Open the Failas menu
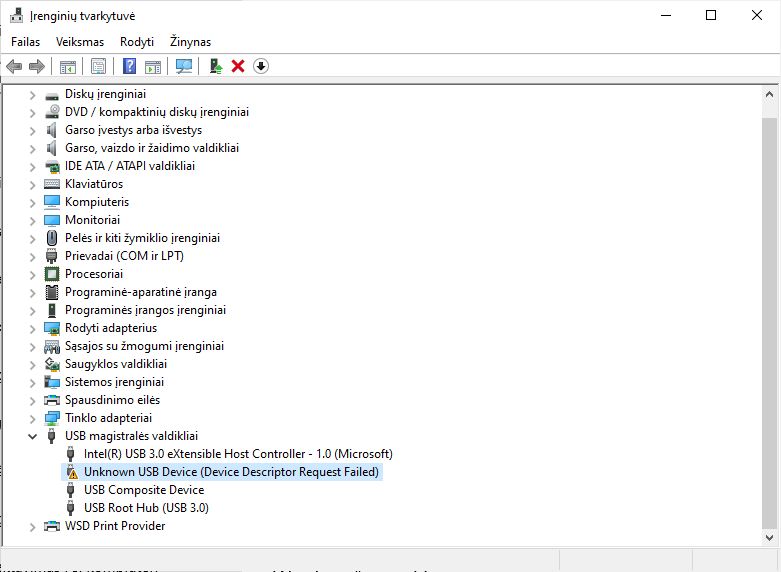 coord(25,42)
